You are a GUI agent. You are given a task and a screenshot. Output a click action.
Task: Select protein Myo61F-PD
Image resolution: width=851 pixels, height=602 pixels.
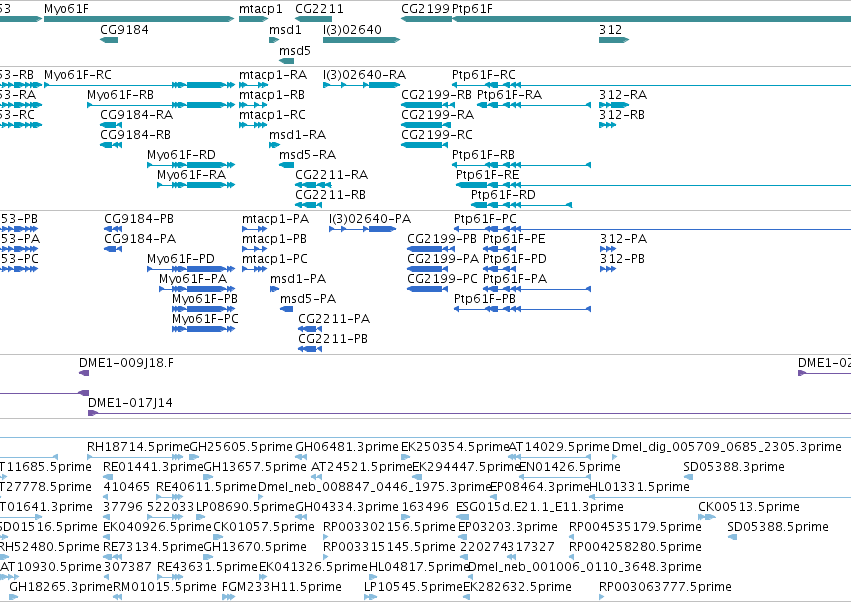point(191,269)
